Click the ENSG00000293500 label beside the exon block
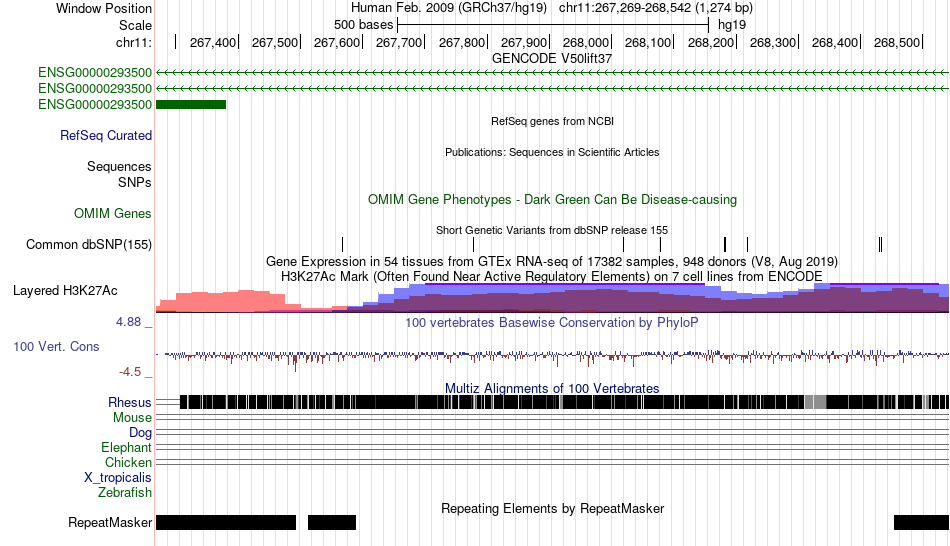The image size is (950, 546). click(x=95, y=104)
